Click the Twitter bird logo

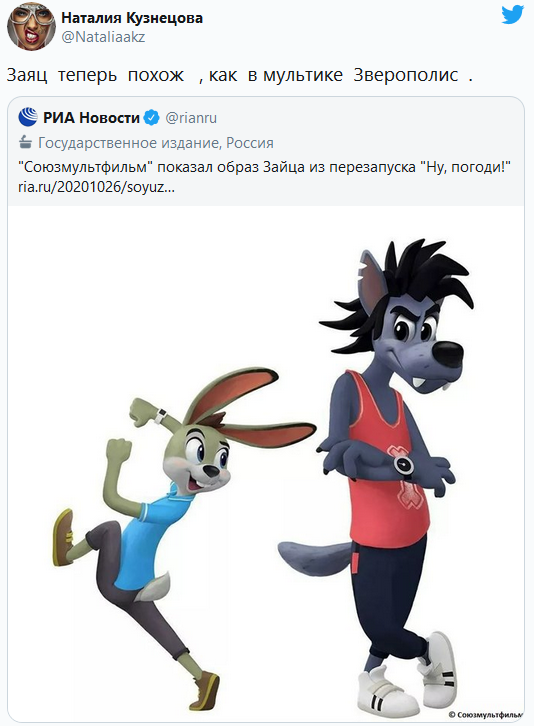(x=512, y=15)
